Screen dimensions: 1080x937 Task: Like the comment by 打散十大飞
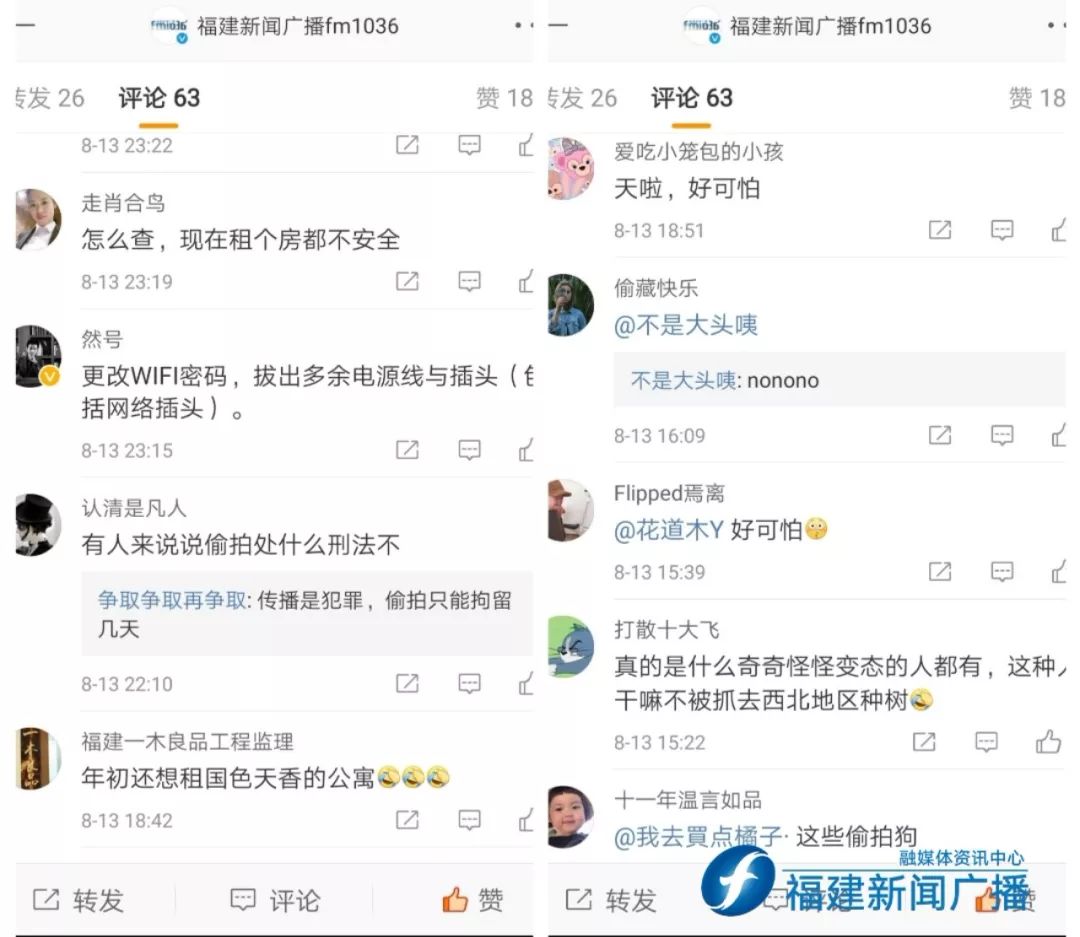click(x=1048, y=741)
